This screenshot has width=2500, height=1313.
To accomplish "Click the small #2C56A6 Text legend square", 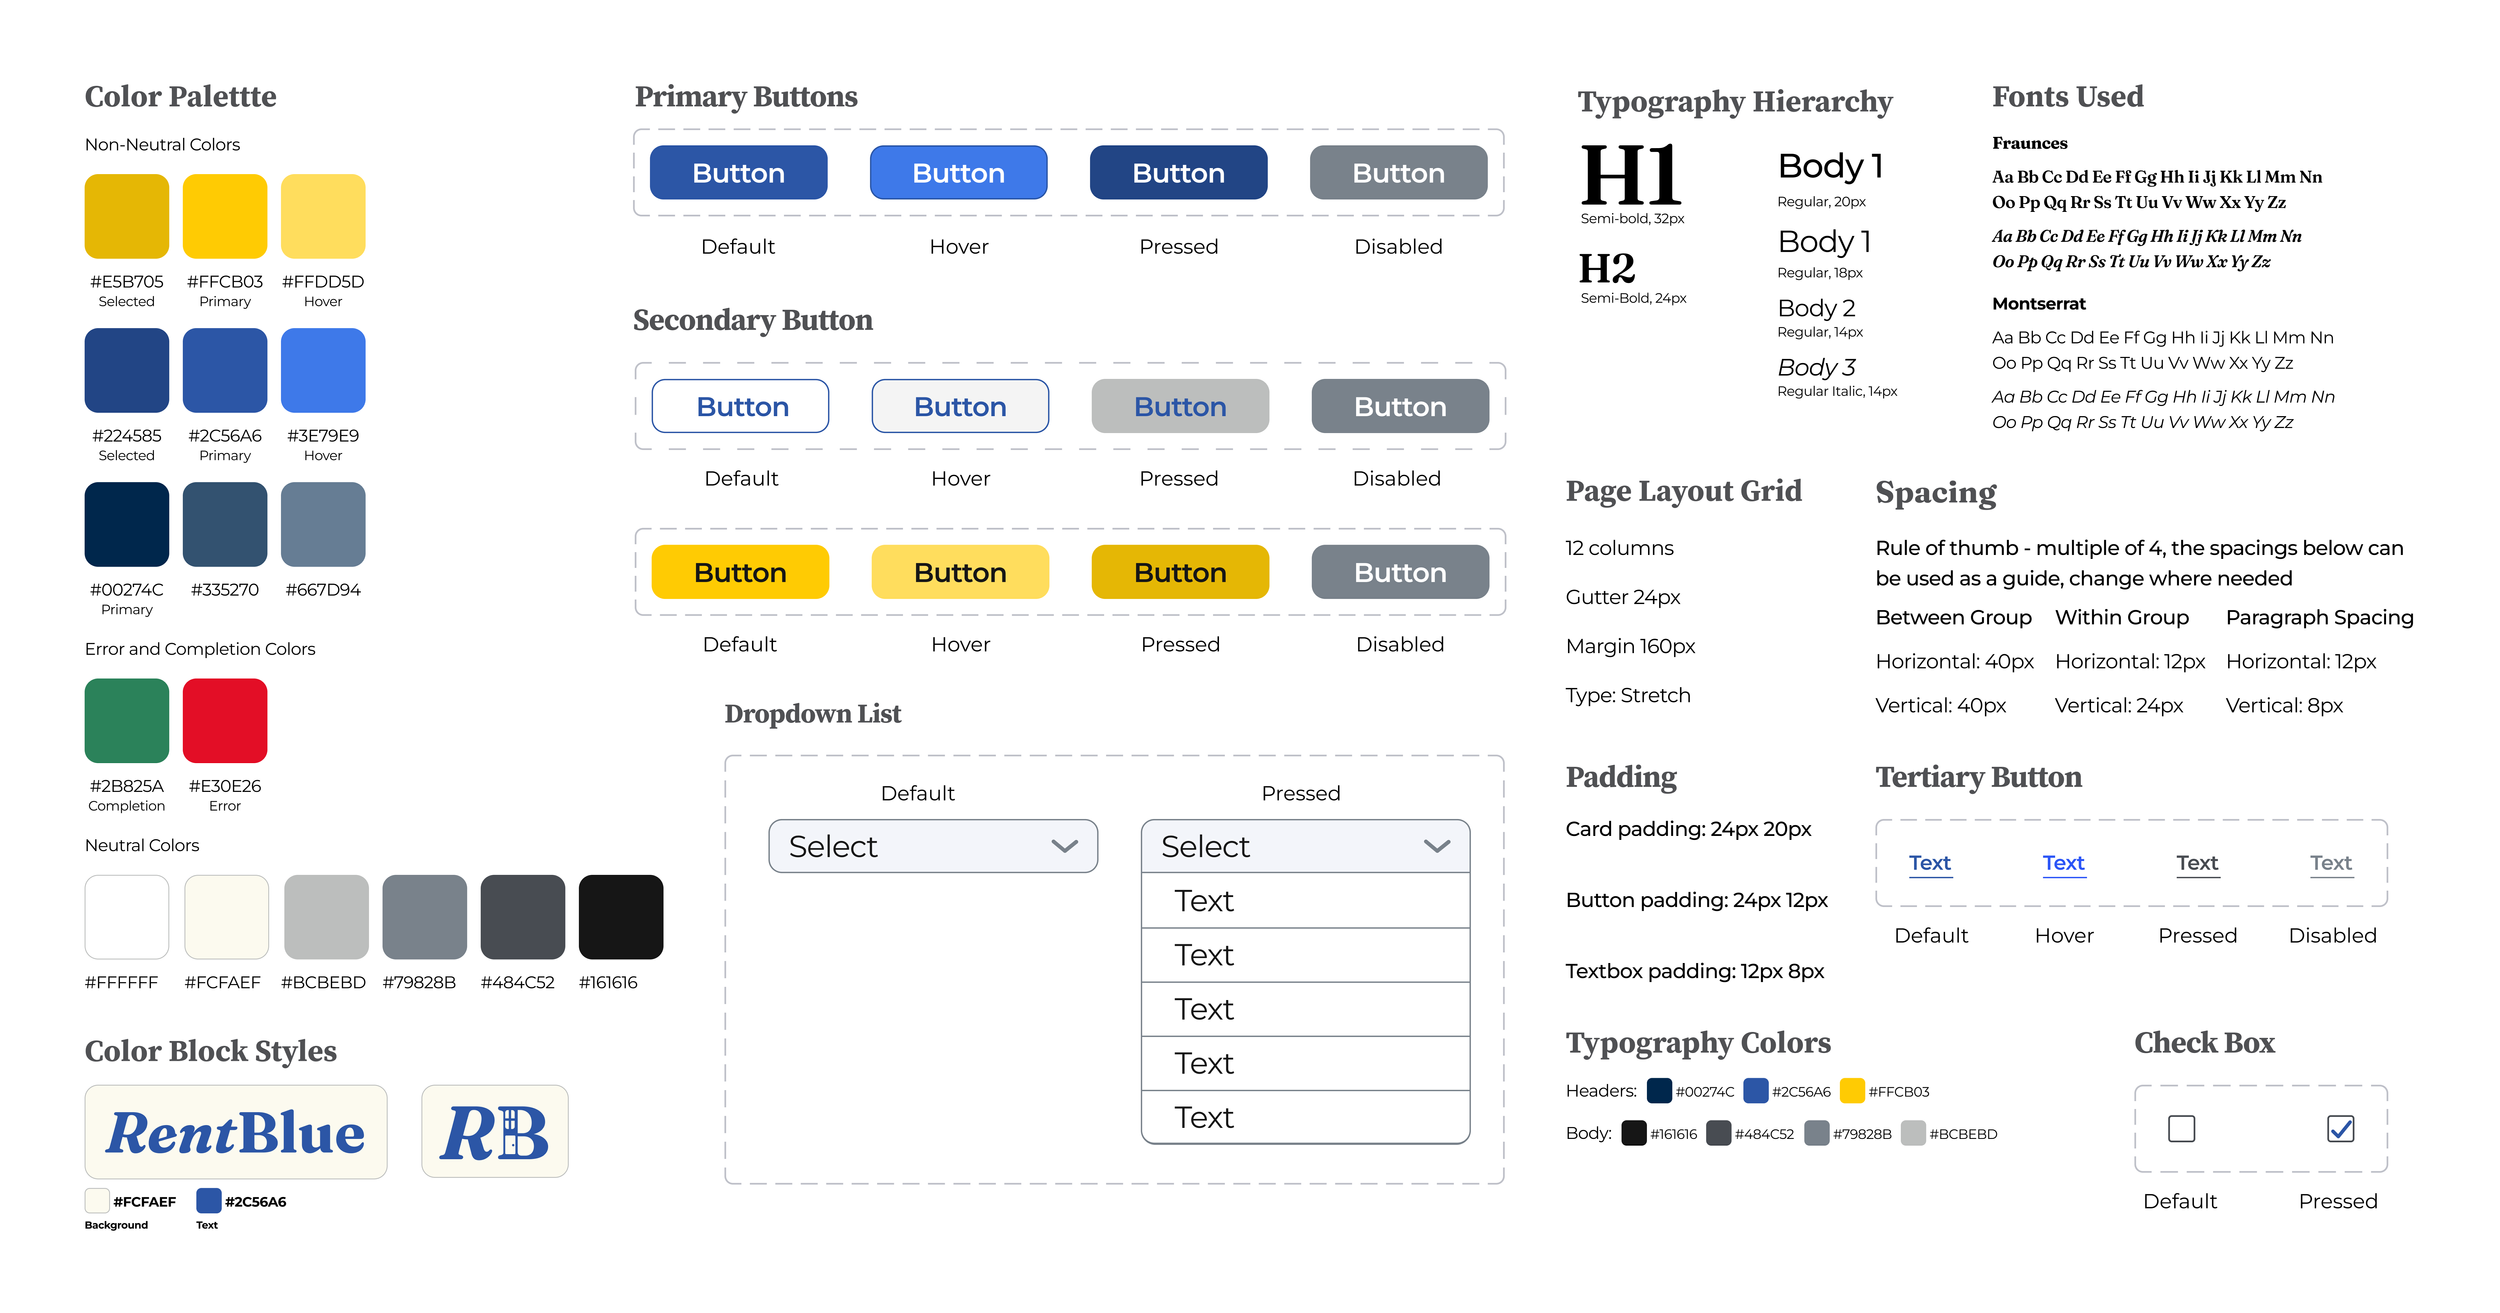I will (x=208, y=1200).
